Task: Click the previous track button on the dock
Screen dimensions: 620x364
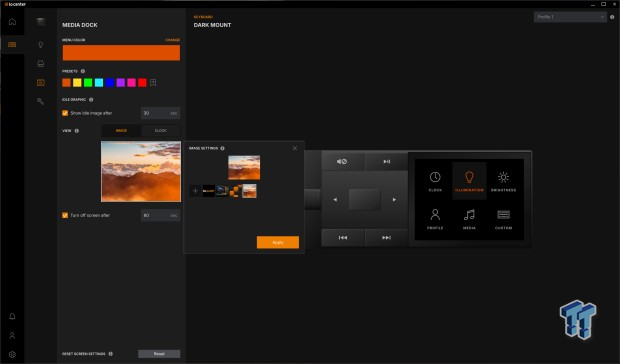Action: click(342, 238)
